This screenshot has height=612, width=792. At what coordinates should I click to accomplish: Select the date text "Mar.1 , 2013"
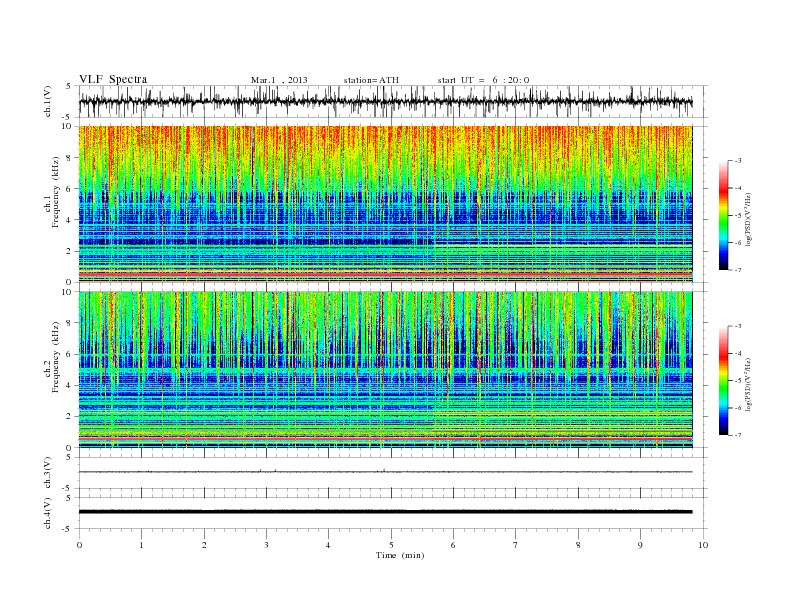click(x=279, y=80)
